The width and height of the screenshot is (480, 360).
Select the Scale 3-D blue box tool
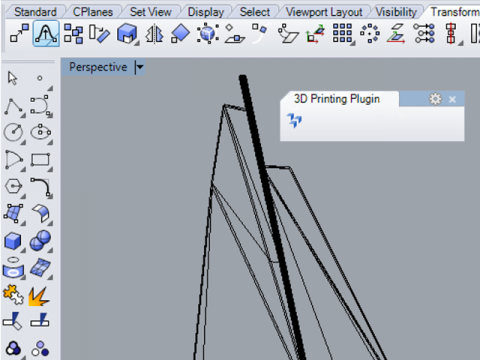tap(127, 33)
